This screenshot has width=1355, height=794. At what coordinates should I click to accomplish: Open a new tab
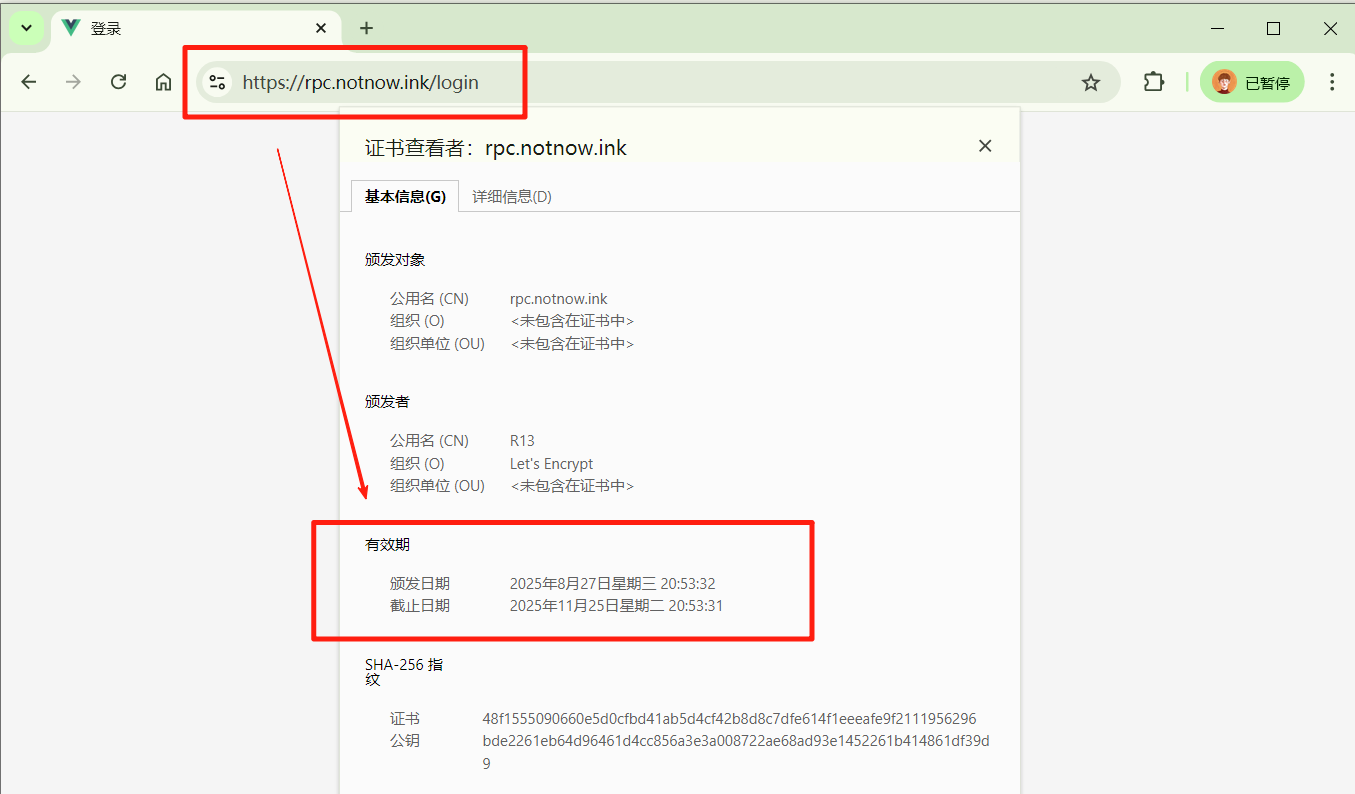pyautogui.click(x=366, y=28)
